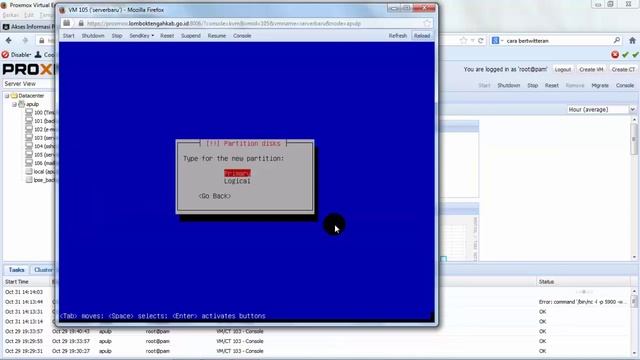The width and height of the screenshot is (640, 360).
Task: Click Firefox icon in VM 105 title bar
Action: pos(62,9)
